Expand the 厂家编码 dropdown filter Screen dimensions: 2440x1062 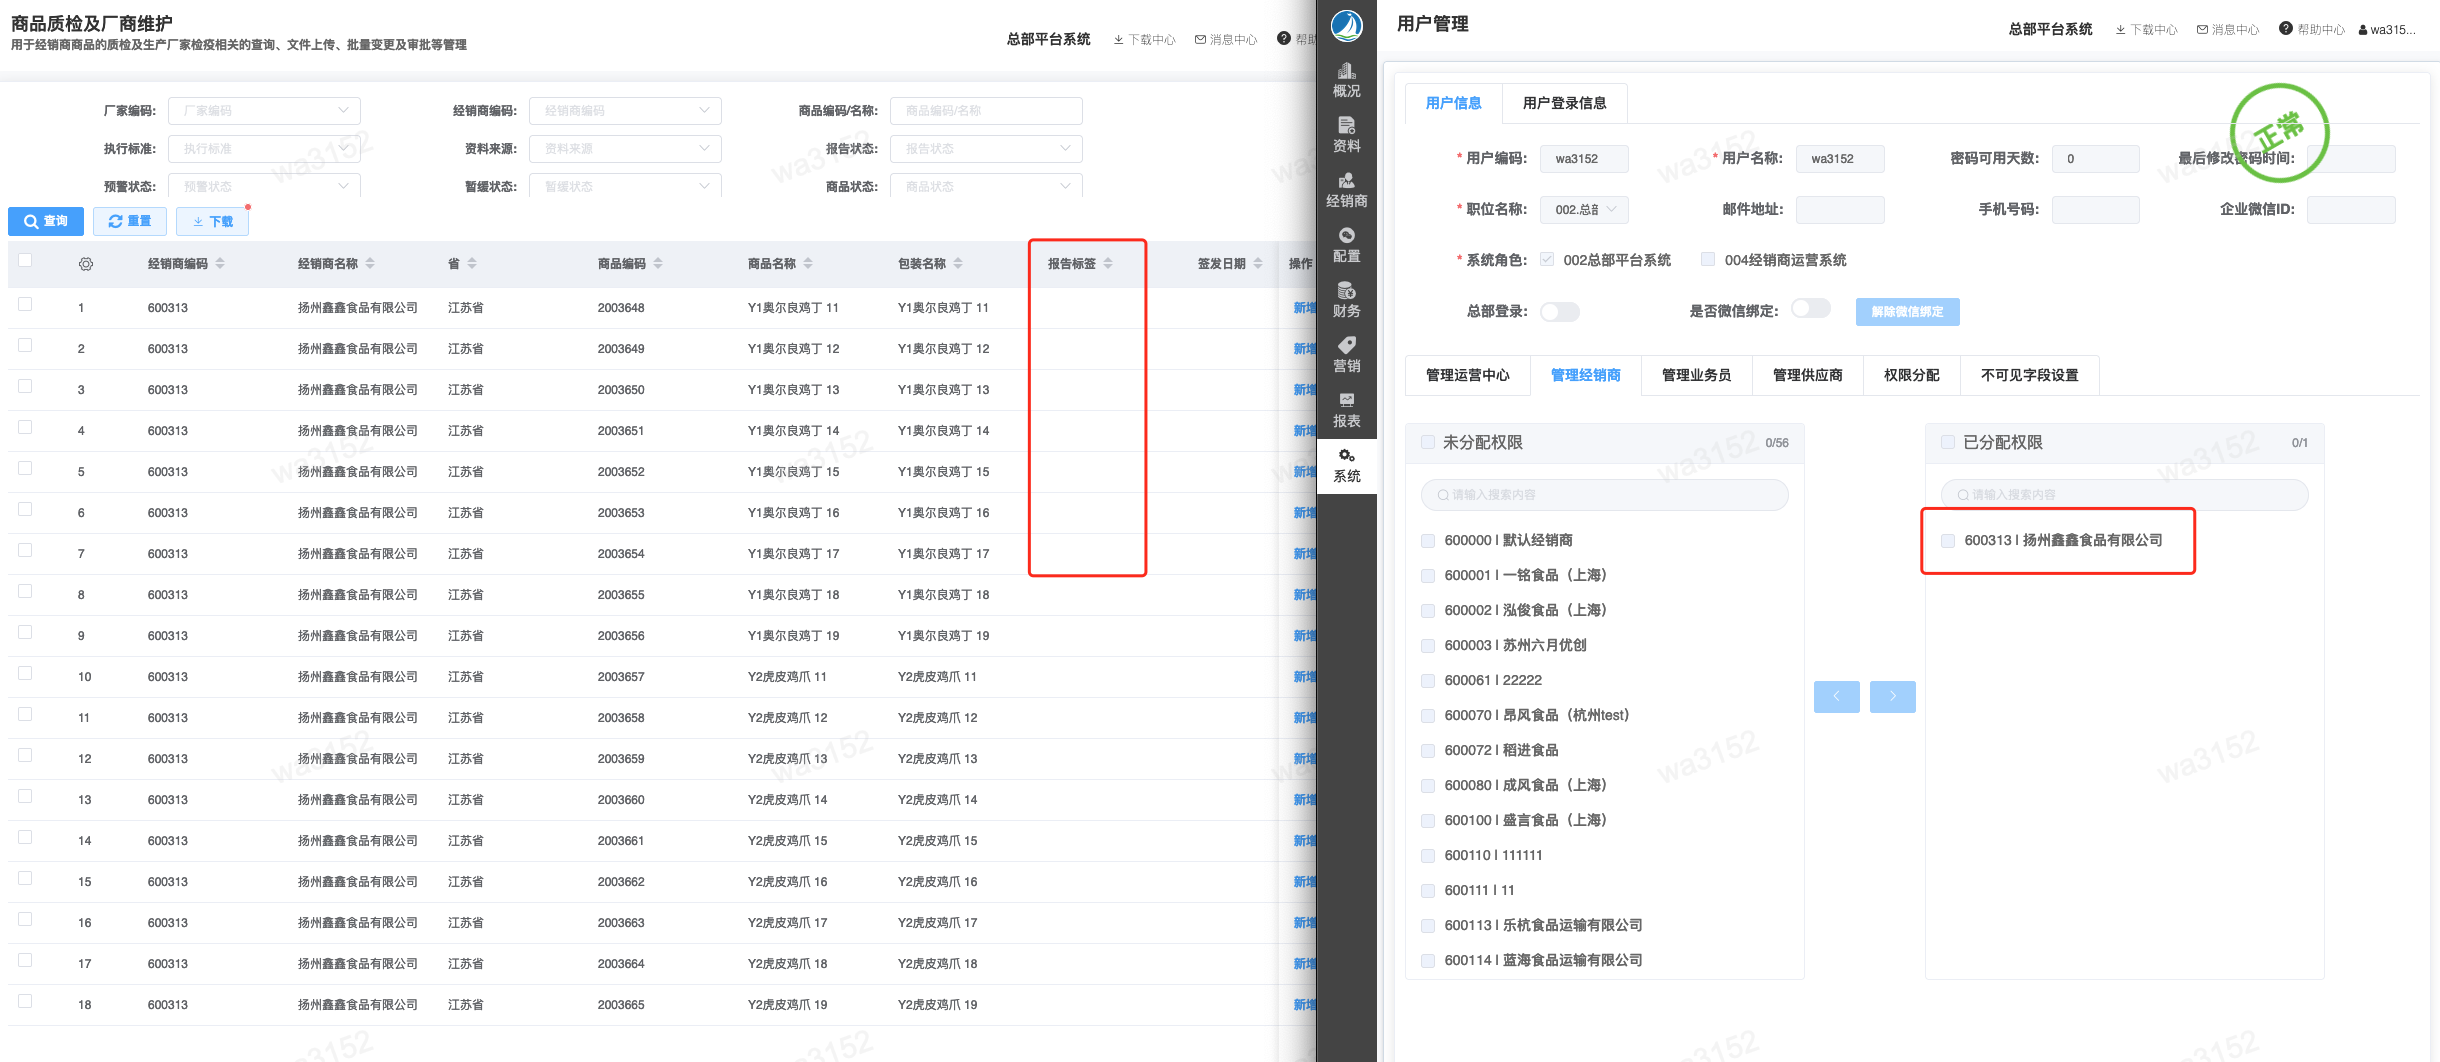click(x=264, y=111)
